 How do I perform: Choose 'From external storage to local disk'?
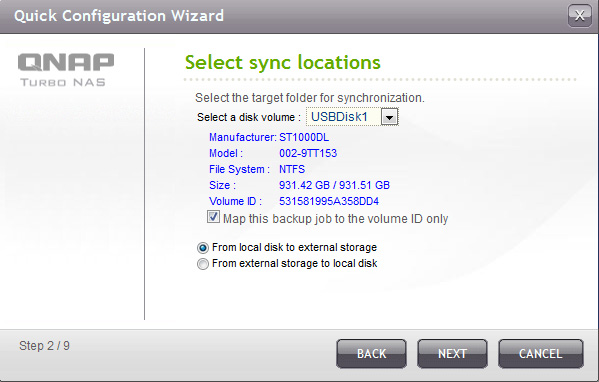click(x=202, y=264)
